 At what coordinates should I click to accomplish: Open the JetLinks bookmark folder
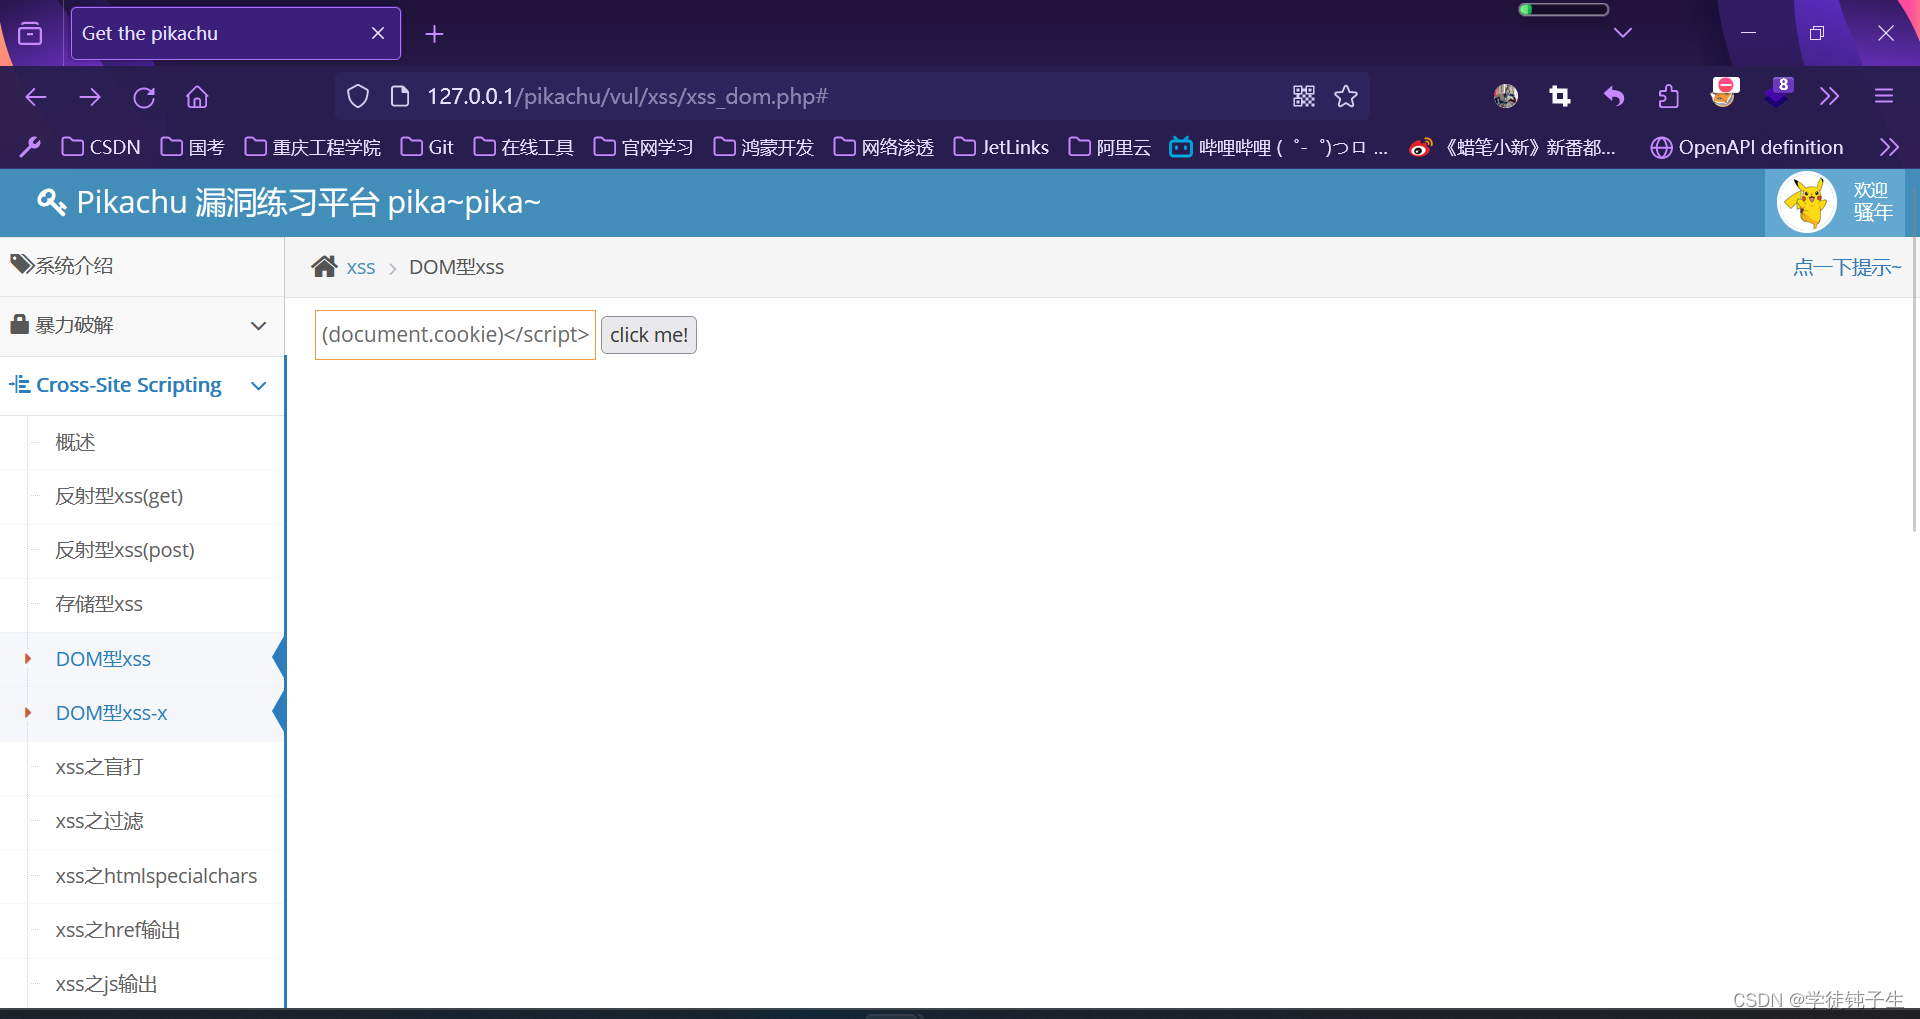coord(1001,147)
